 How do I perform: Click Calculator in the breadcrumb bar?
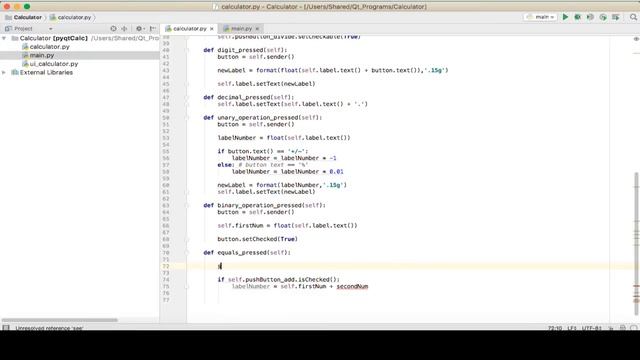point(28,17)
